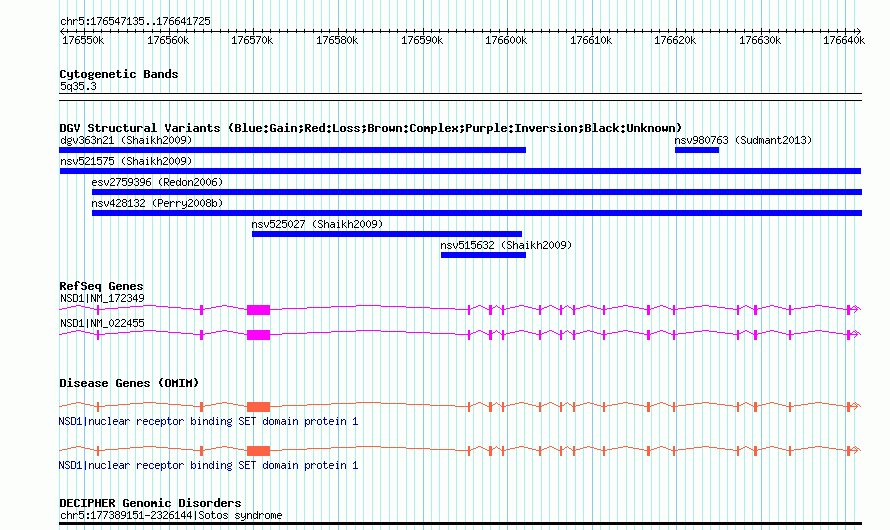
Task: Click the DGV Structural Variants track title
Action: tap(370, 128)
